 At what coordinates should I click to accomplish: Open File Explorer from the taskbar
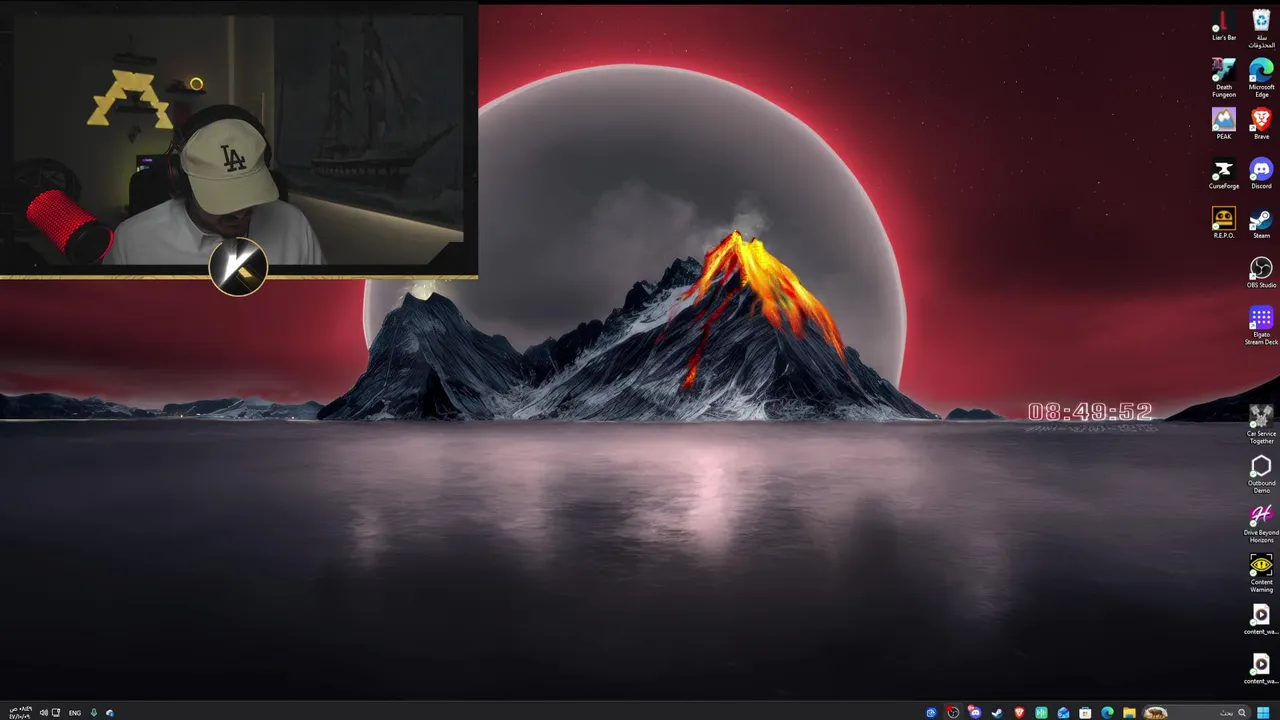pyautogui.click(x=1129, y=713)
